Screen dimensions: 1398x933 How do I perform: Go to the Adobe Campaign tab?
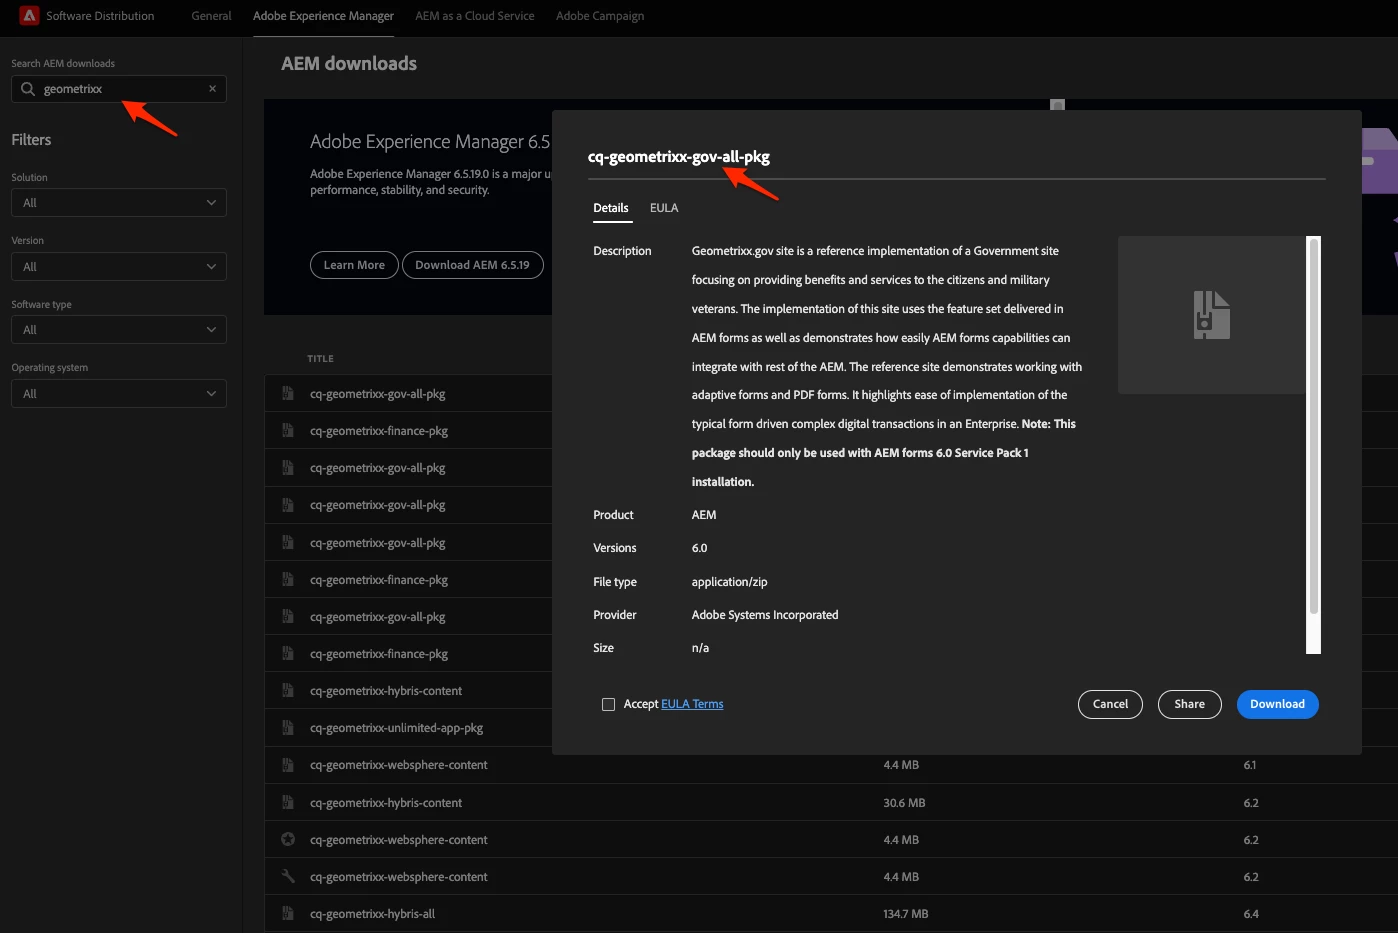(x=600, y=16)
